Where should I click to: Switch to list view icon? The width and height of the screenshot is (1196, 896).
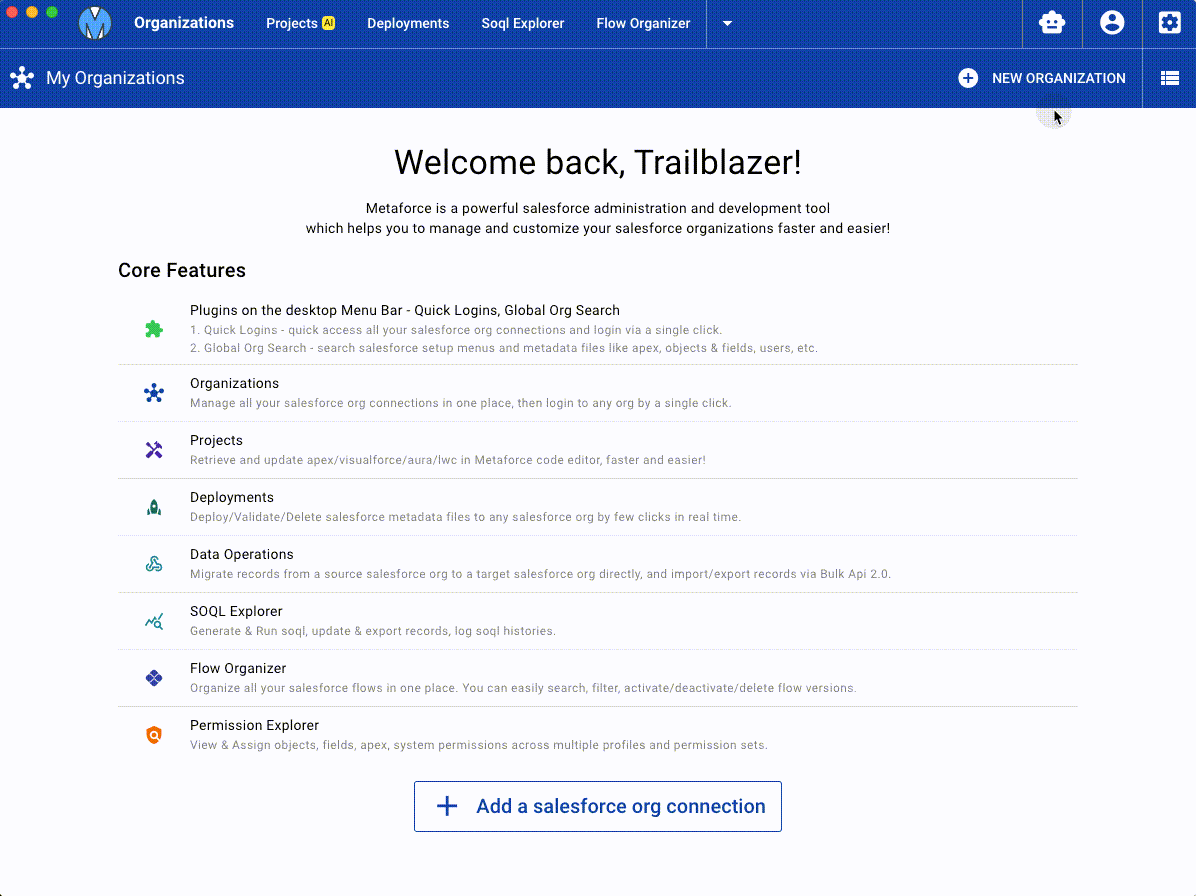pos(1169,78)
